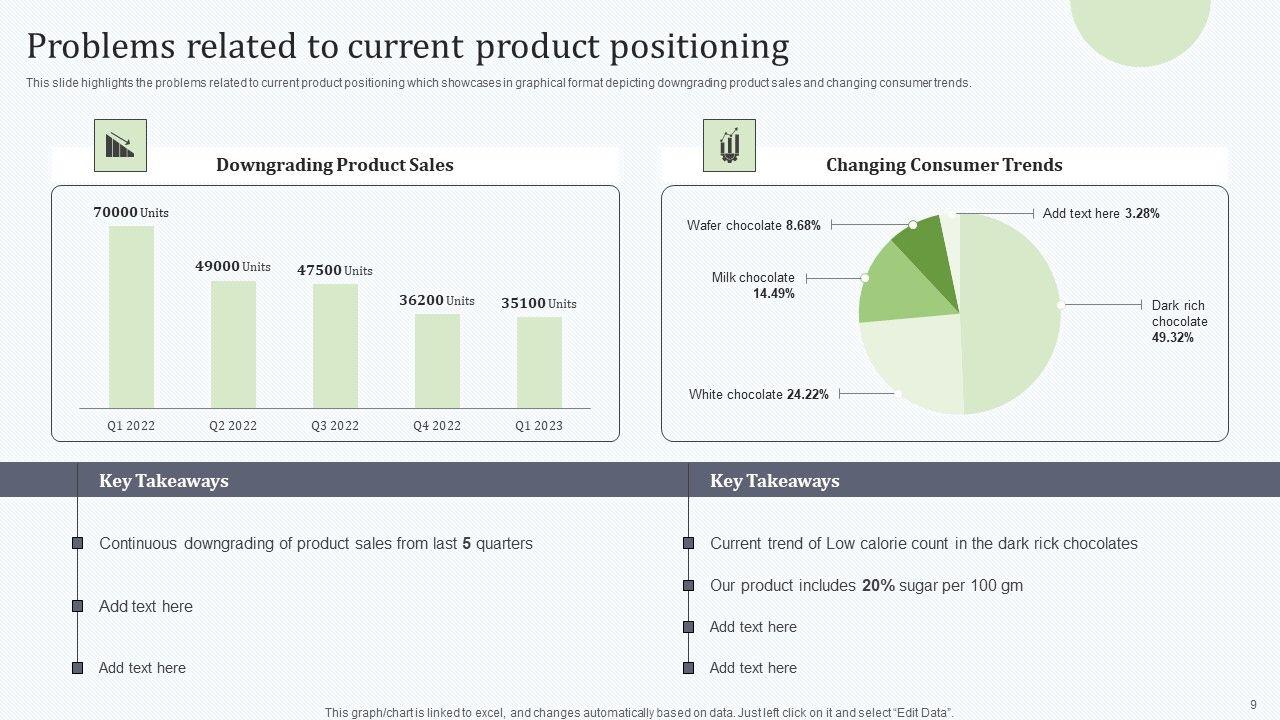Click the 70000 Units data label
Screen dimensions: 1280x720
(x=131, y=212)
